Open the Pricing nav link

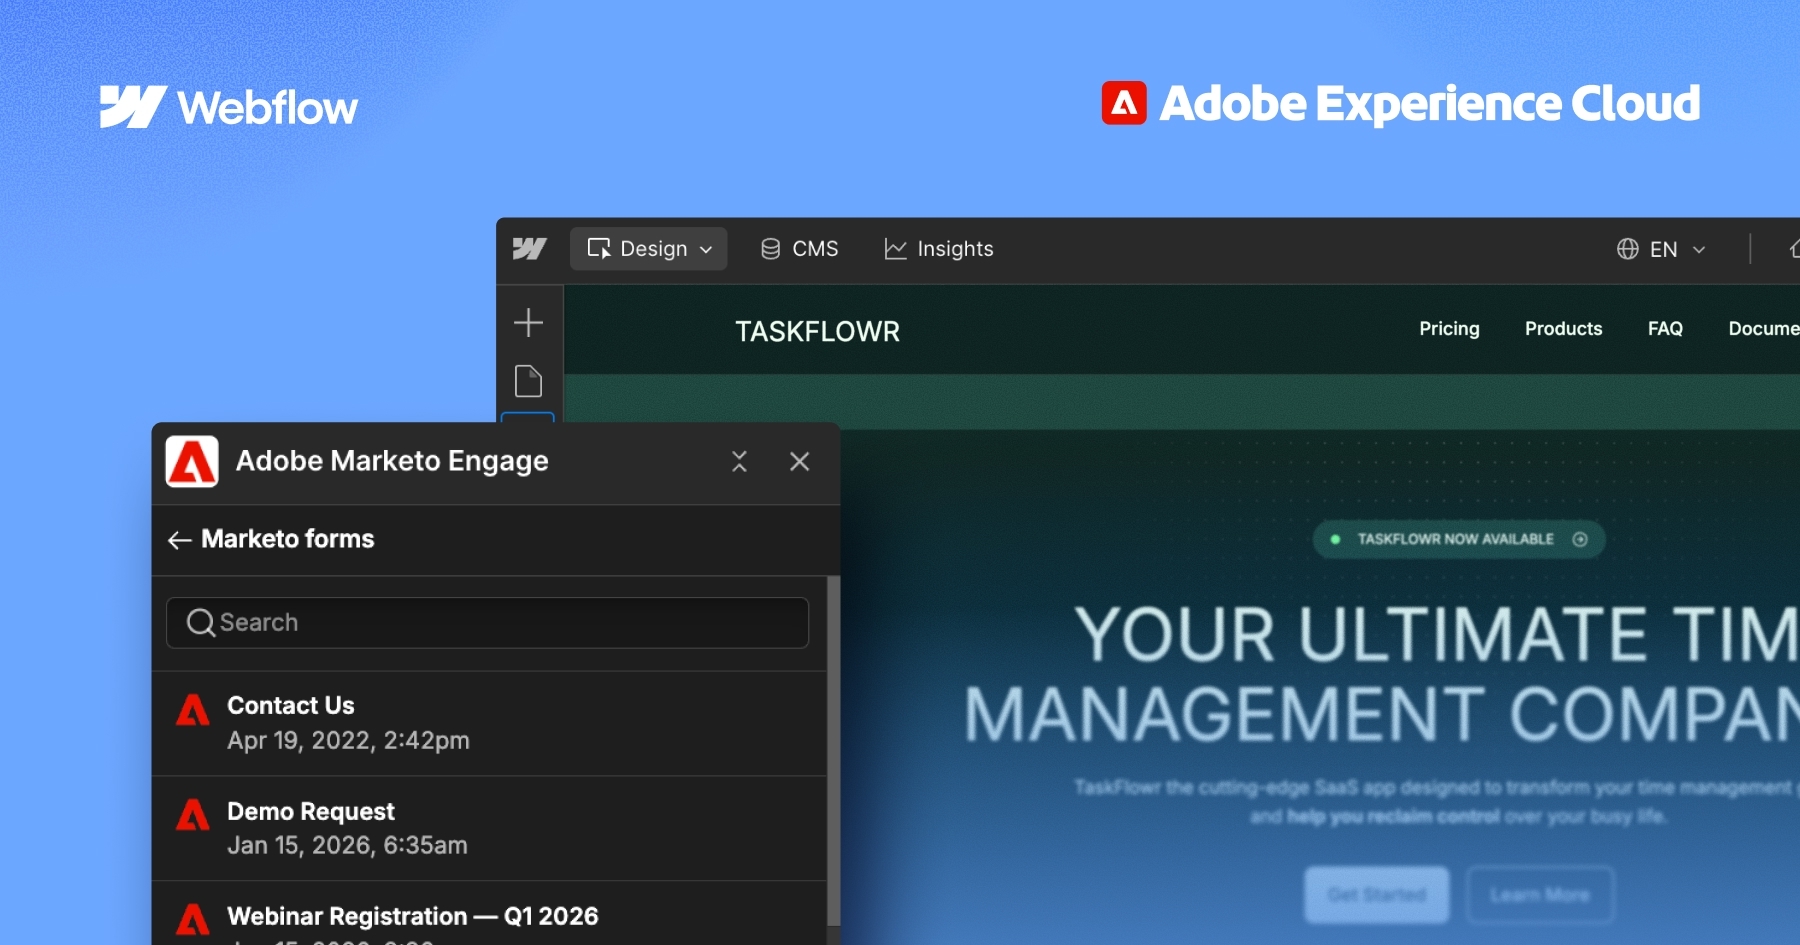tap(1449, 329)
